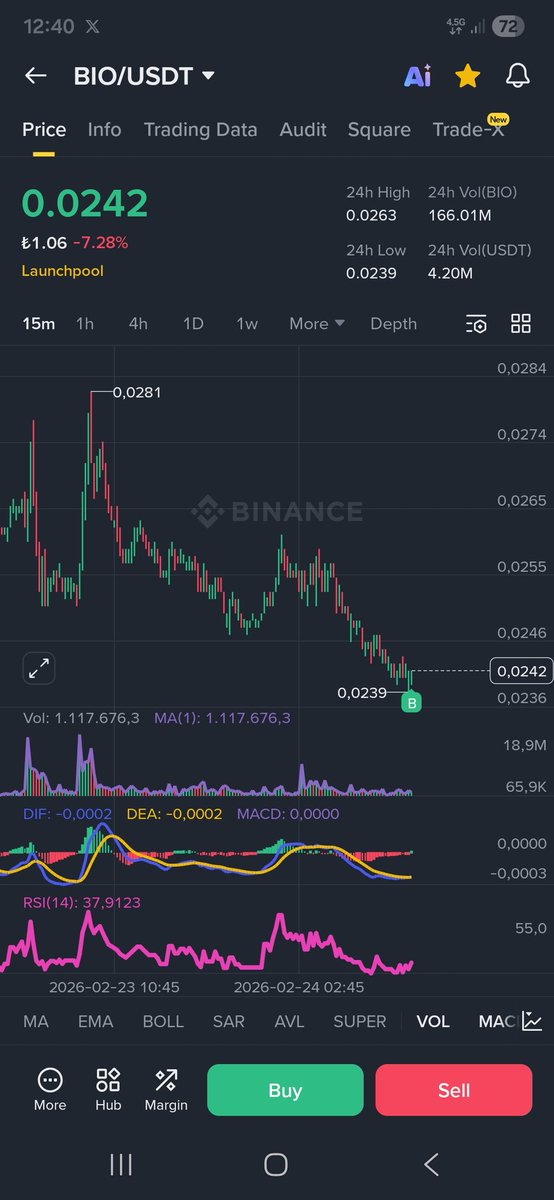Tap the RSI(14): 37,9123 label
The height and width of the screenshot is (1200, 554).
click(x=81, y=902)
